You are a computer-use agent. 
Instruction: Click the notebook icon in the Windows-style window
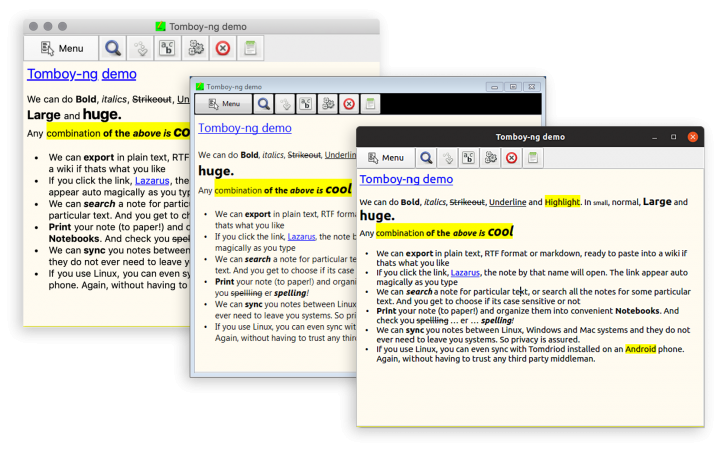point(370,104)
